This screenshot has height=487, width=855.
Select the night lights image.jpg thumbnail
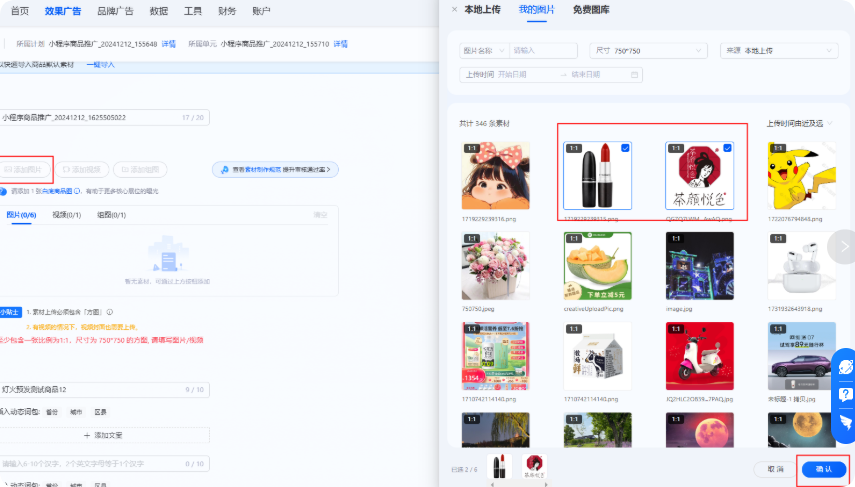pos(700,266)
